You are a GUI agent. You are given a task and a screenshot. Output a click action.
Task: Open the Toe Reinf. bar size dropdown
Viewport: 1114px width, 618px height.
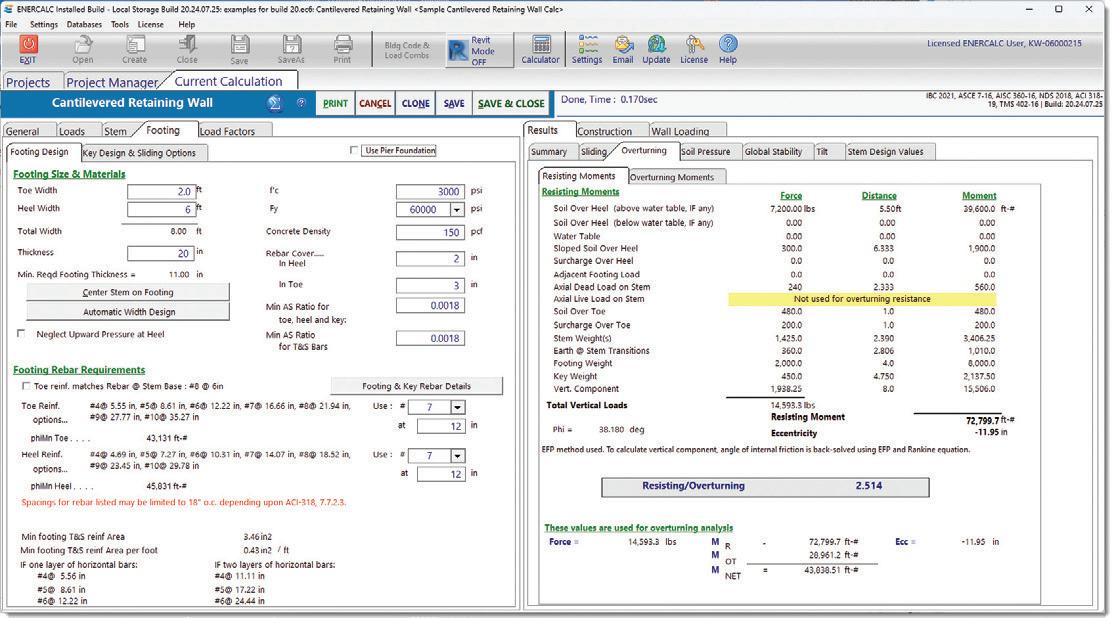tap(458, 407)
